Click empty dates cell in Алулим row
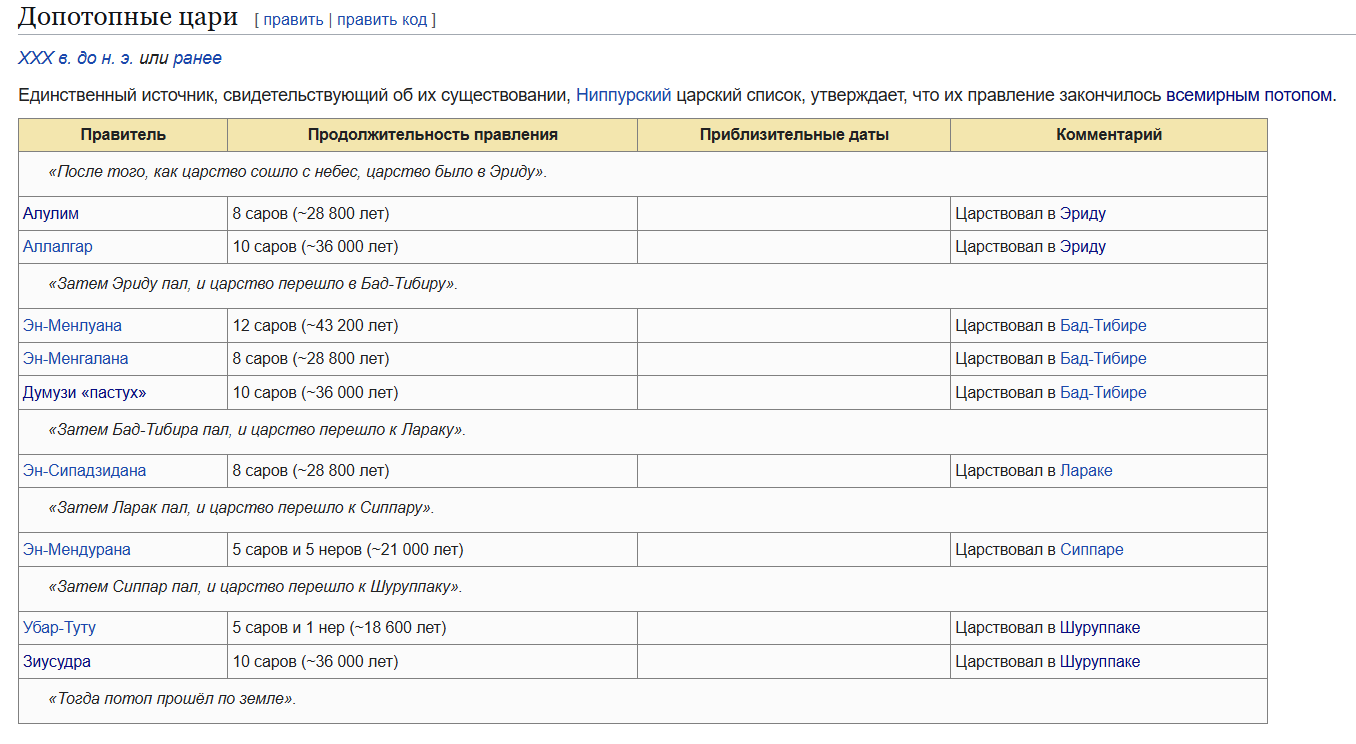1356x744 pixels. (794, 213)
